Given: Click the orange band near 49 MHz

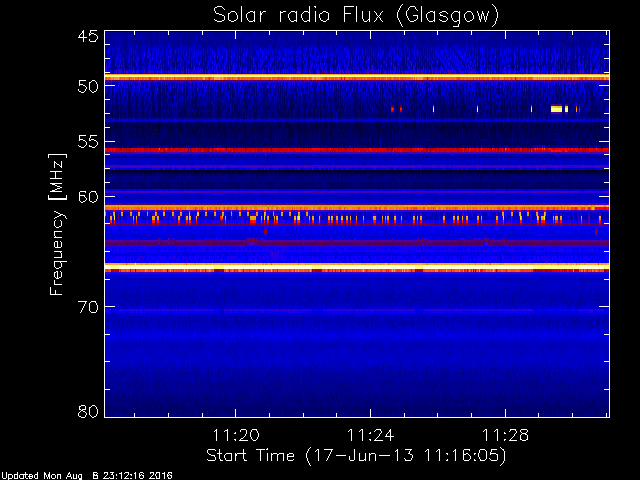Looking at the screenshot, I should point(357,78).
